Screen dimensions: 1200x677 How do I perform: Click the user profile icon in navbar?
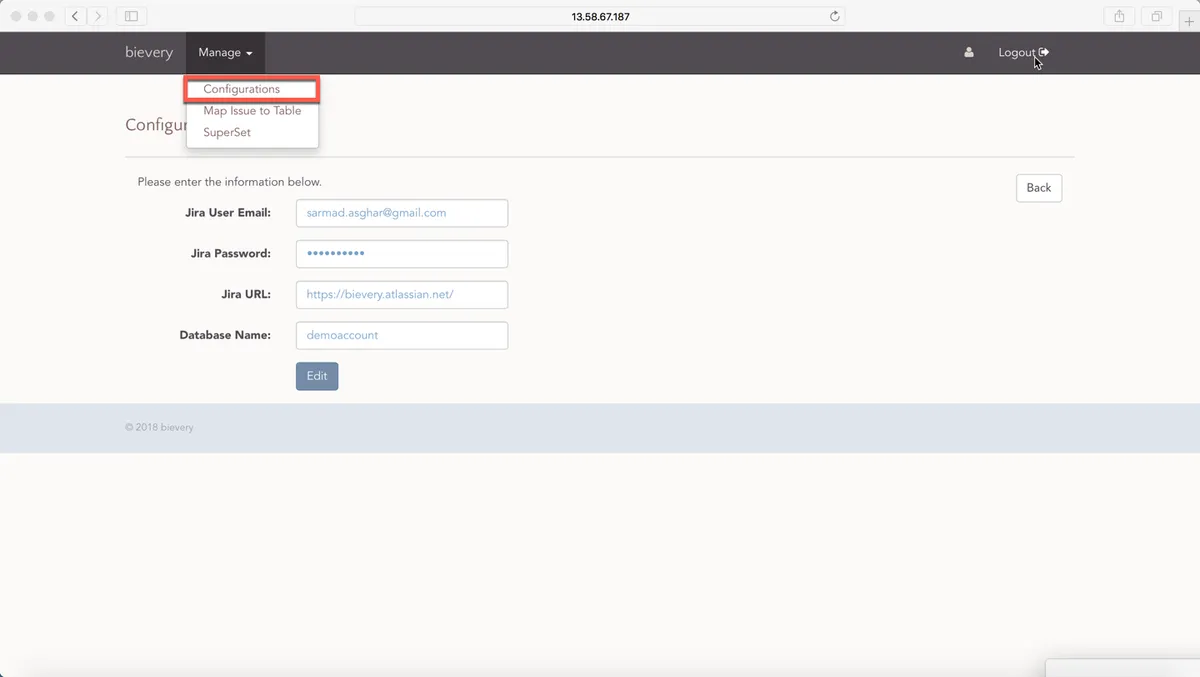coord(968,53)
